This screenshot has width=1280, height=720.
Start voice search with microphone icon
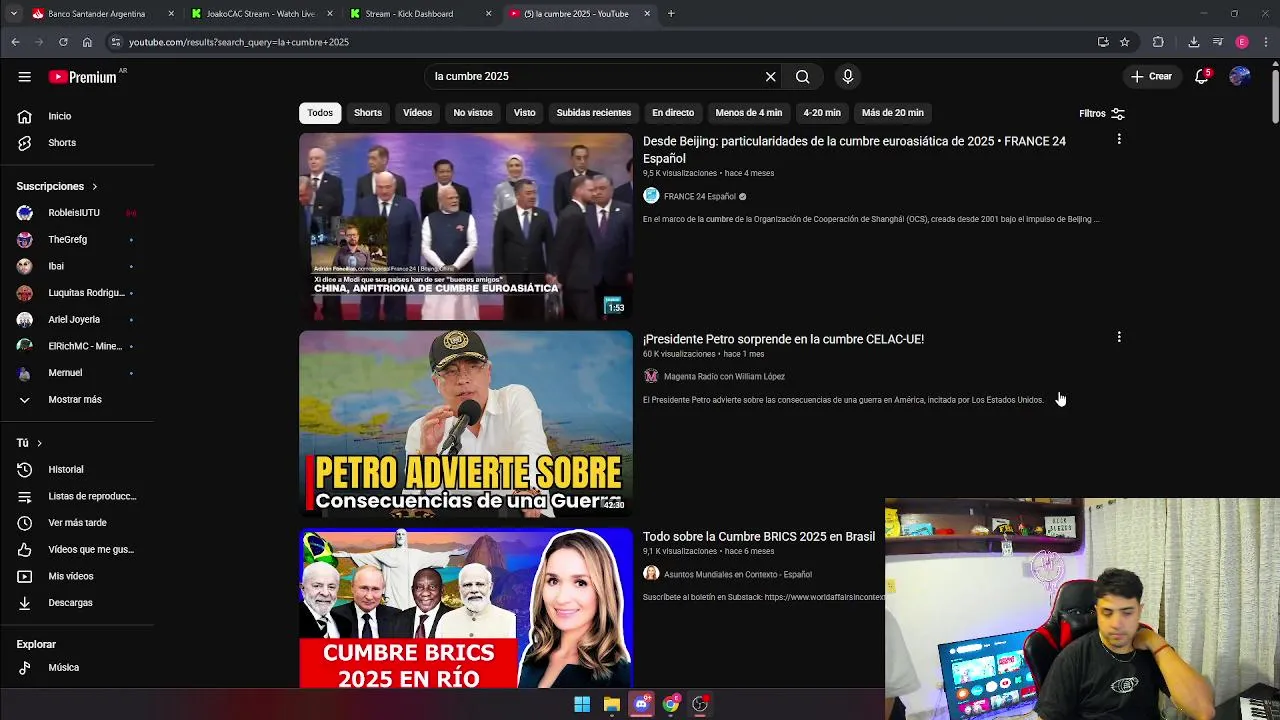(x=848, y=77)
